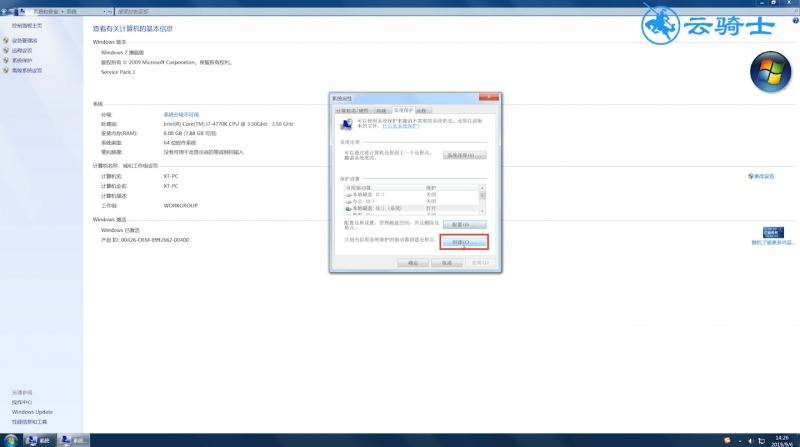Click the 系统和安全 breadcrumb in address bar
Viewport: 800px width, 447px height.
point(45,11)
